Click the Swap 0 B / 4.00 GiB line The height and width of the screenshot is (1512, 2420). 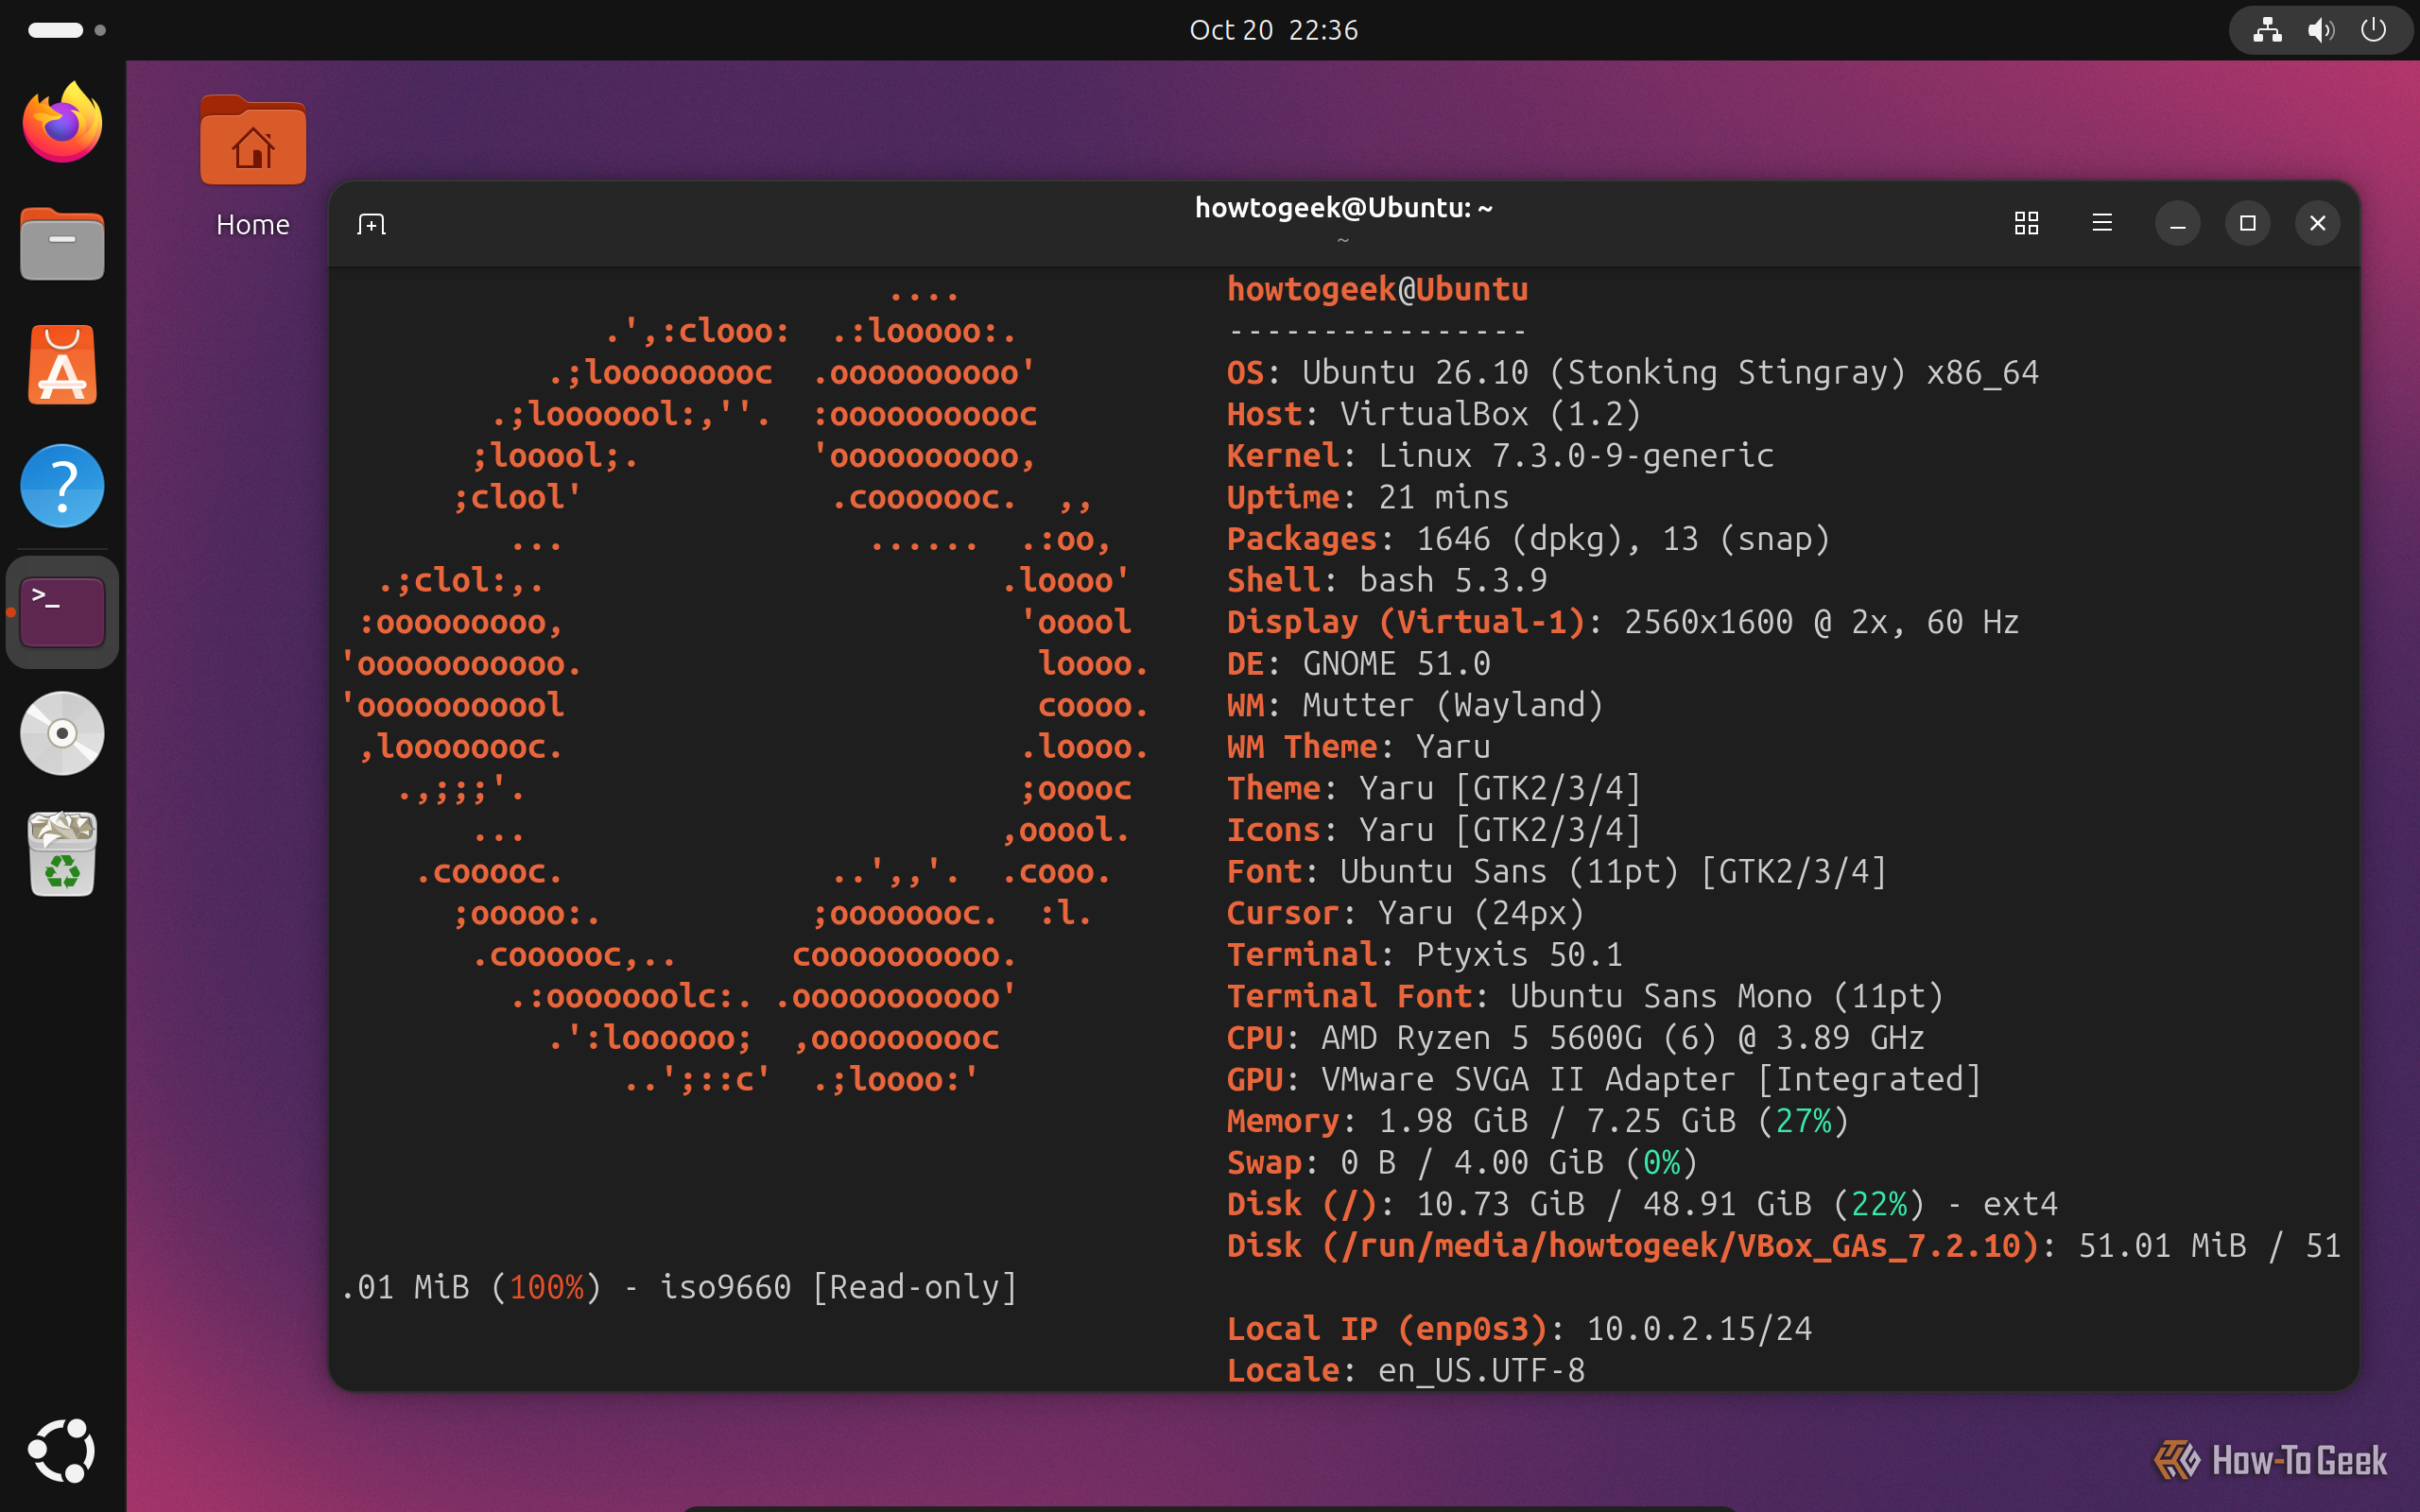[x=1462, y=1163]
